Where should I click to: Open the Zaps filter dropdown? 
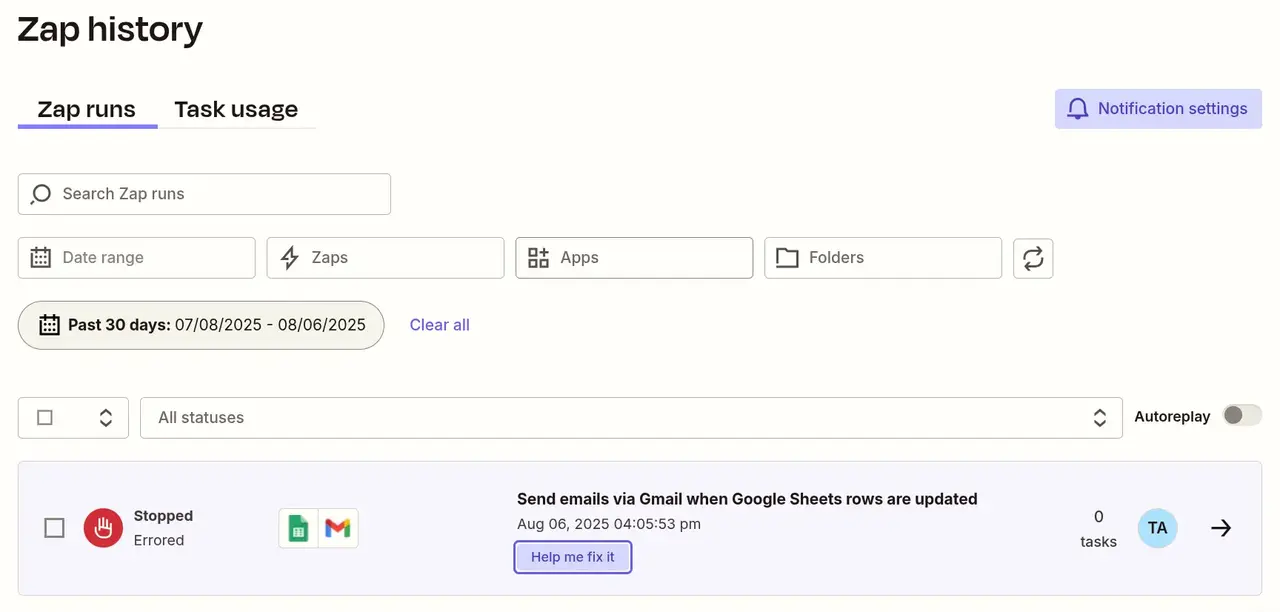(385, 258)
